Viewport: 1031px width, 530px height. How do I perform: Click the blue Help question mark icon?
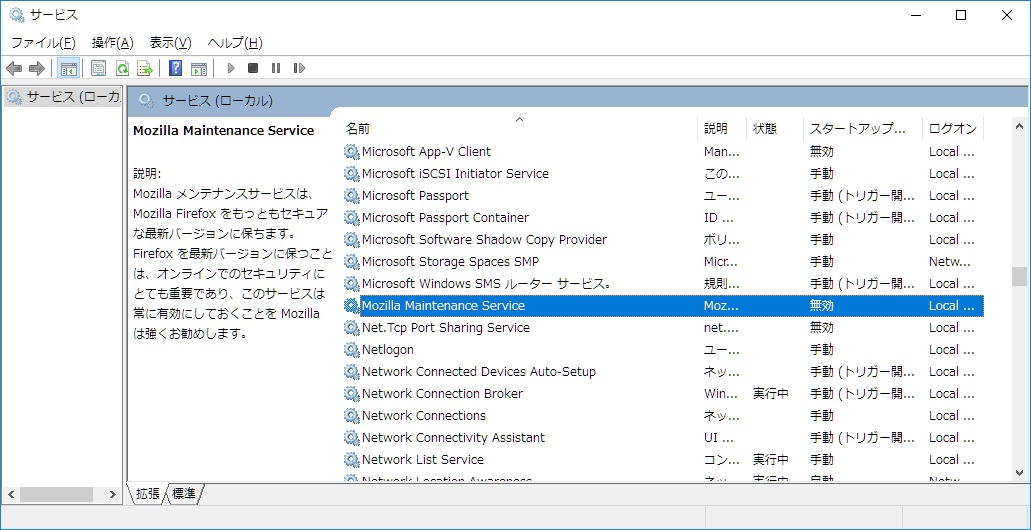(176, 68)
